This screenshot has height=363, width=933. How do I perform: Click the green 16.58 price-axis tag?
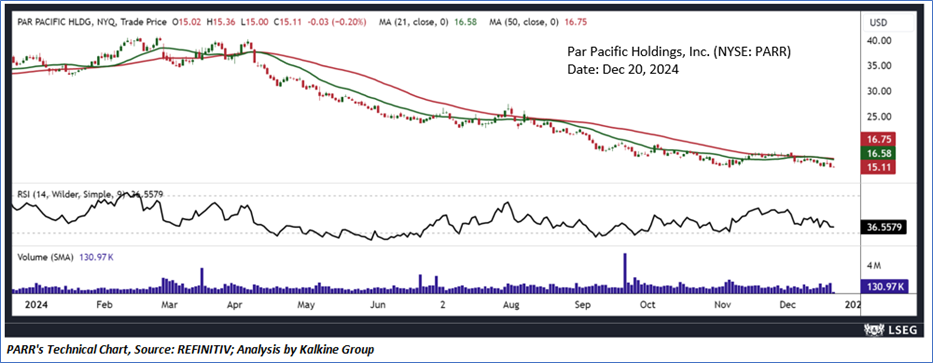878,154
